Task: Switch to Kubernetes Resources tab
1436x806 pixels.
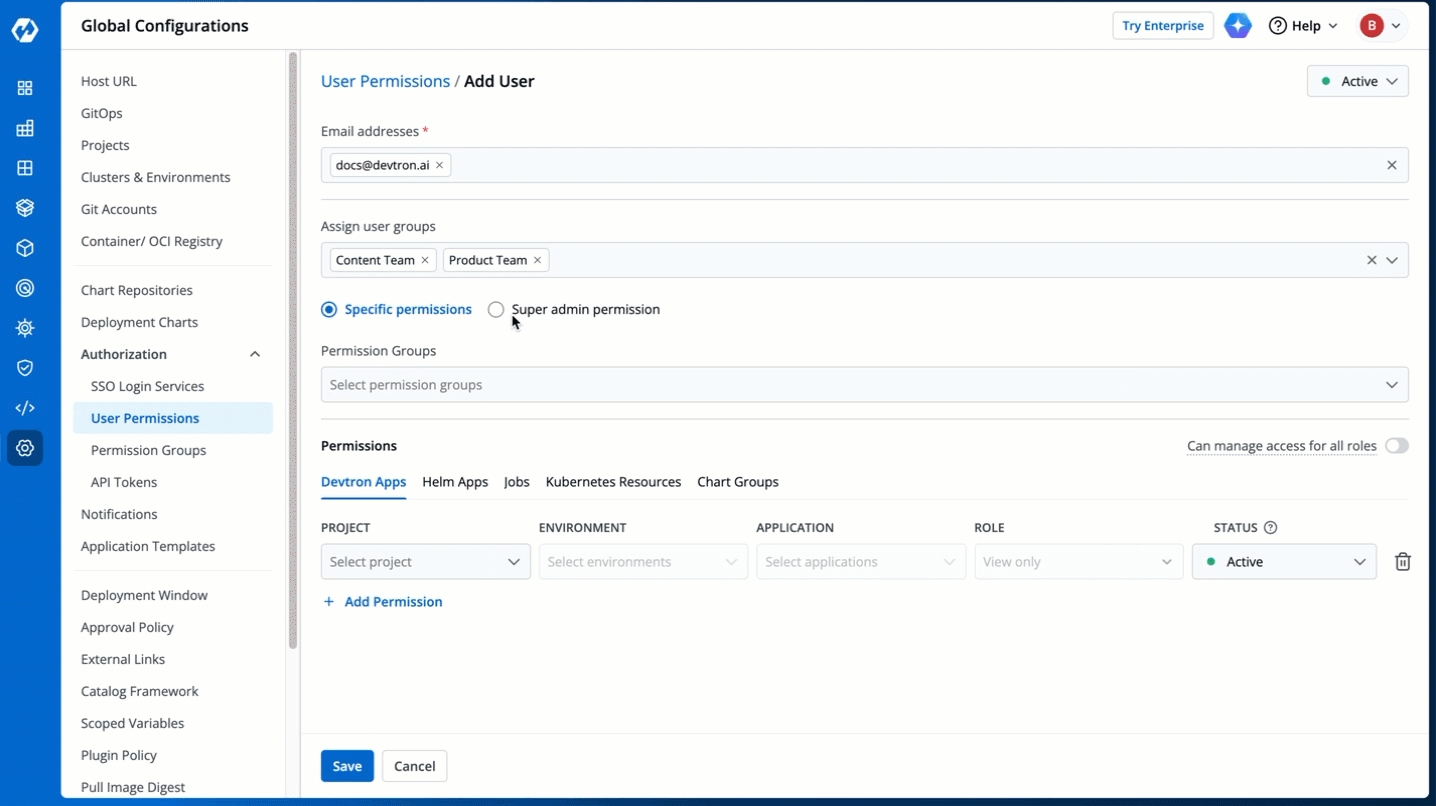Action: (613, 482)
